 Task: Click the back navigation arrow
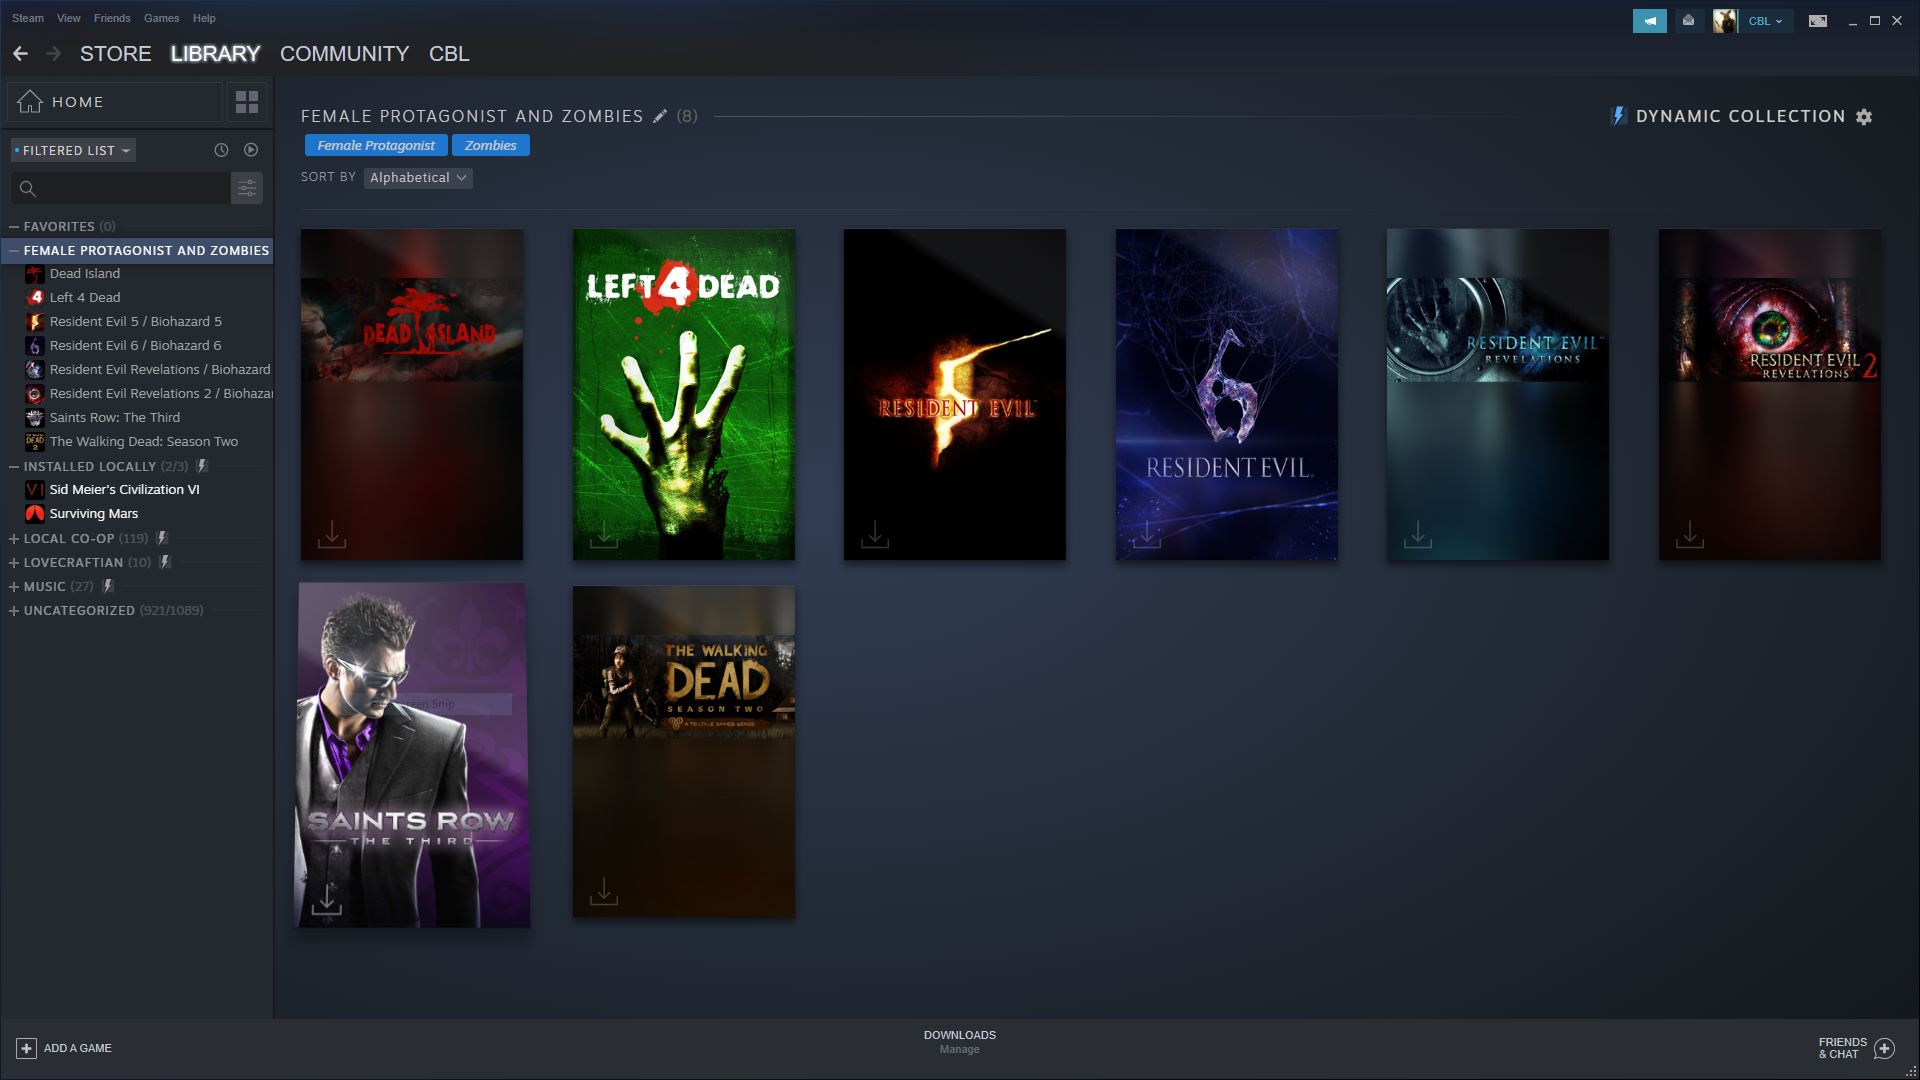(20, 54)
